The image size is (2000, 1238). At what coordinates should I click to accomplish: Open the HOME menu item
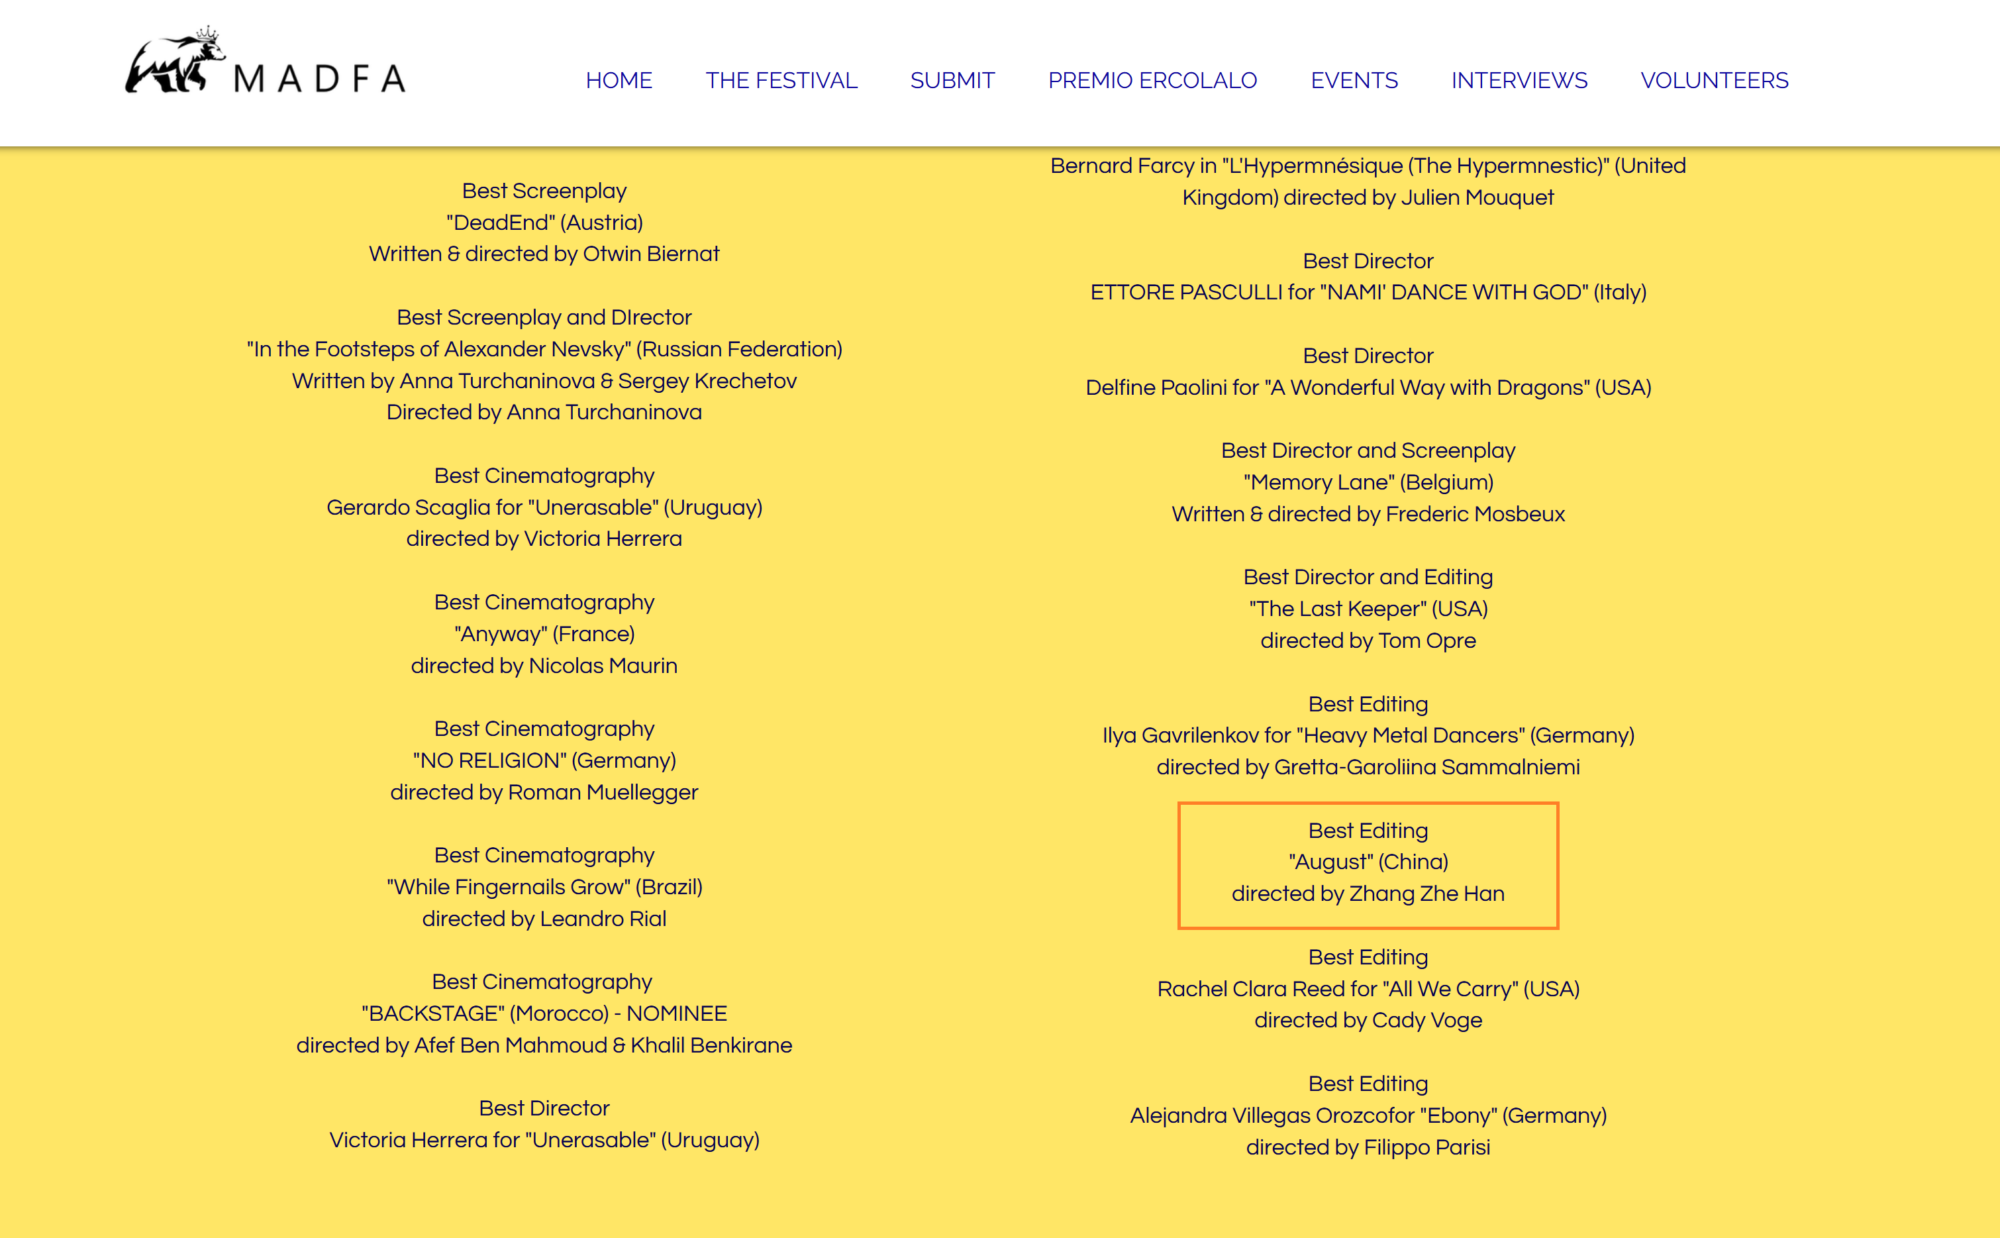[x=619, y=80]
